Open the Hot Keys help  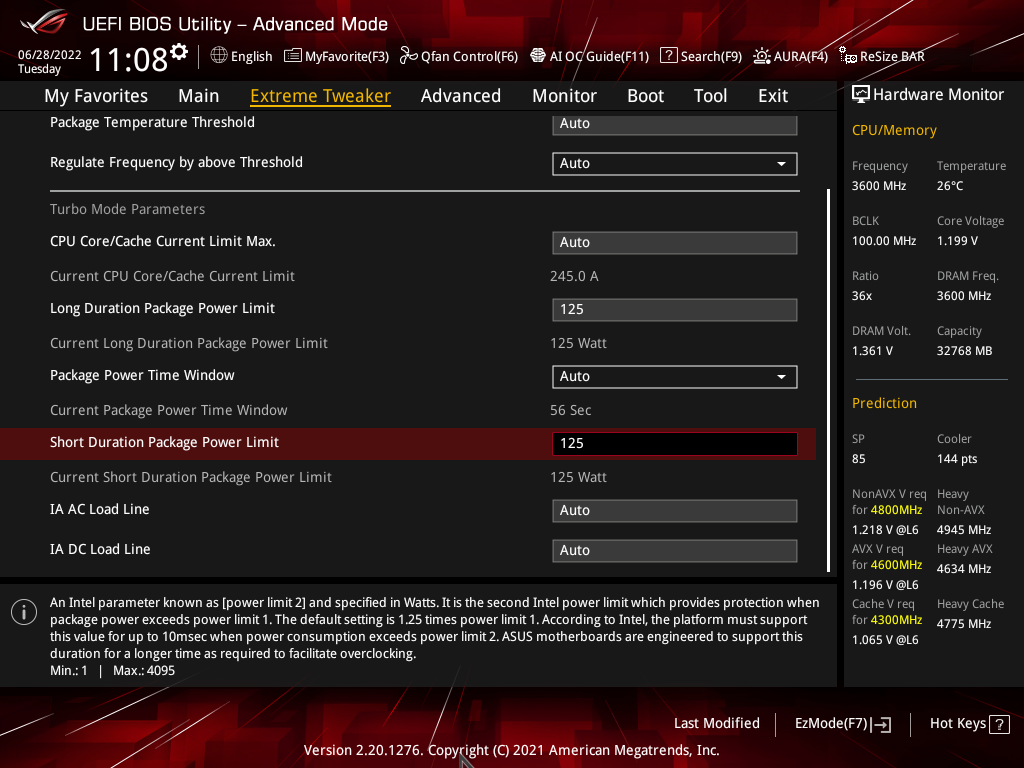pos(969,724)
